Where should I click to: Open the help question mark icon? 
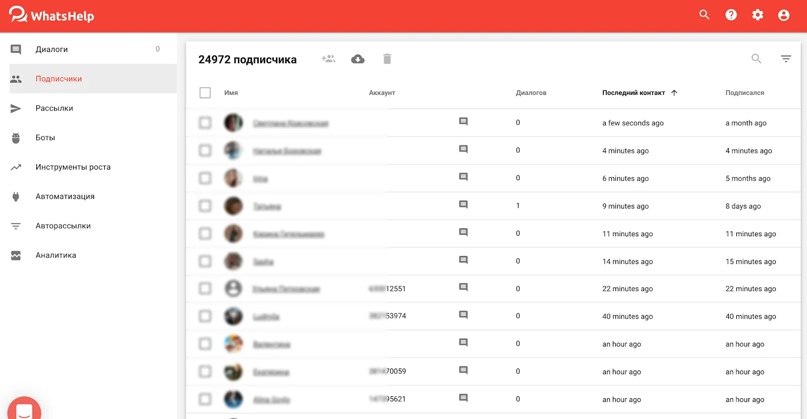click(x=731, y=15)
